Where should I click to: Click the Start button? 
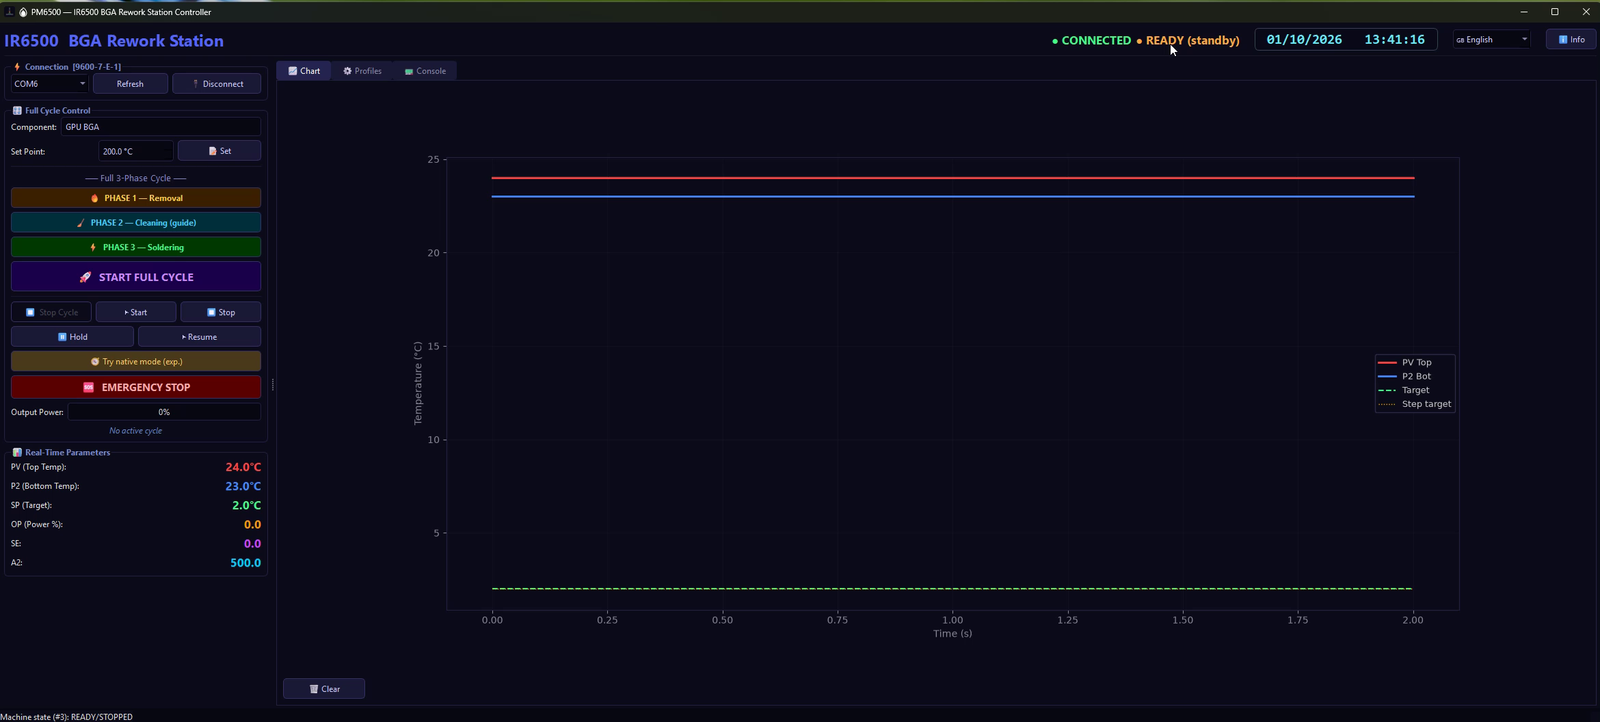(136, 312)
